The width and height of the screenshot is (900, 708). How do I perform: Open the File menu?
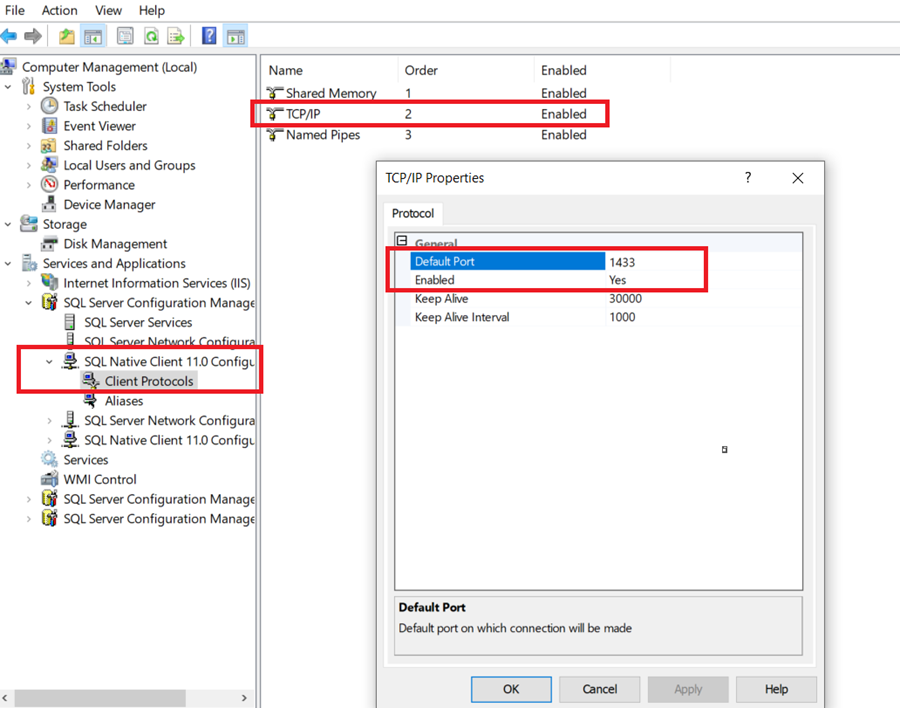14,10
